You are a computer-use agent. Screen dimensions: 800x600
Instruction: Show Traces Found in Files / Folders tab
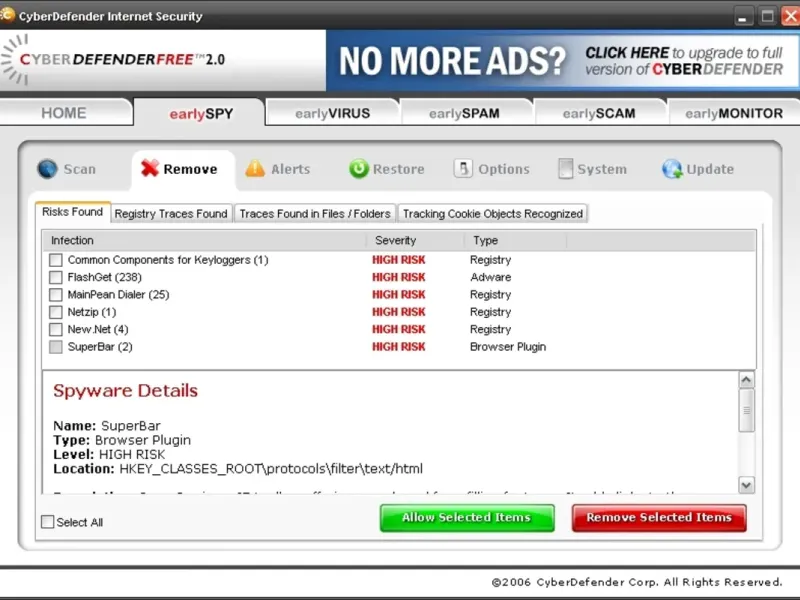(x=315, y=214)
